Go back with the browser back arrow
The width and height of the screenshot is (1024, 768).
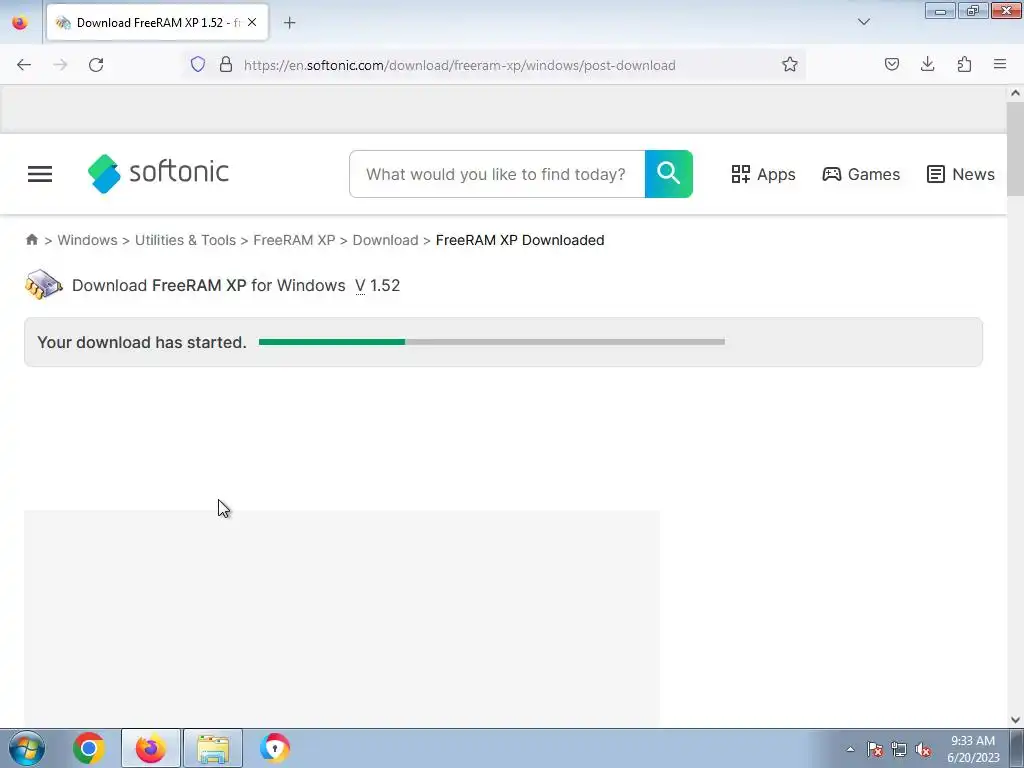click(x=24, y=65)
